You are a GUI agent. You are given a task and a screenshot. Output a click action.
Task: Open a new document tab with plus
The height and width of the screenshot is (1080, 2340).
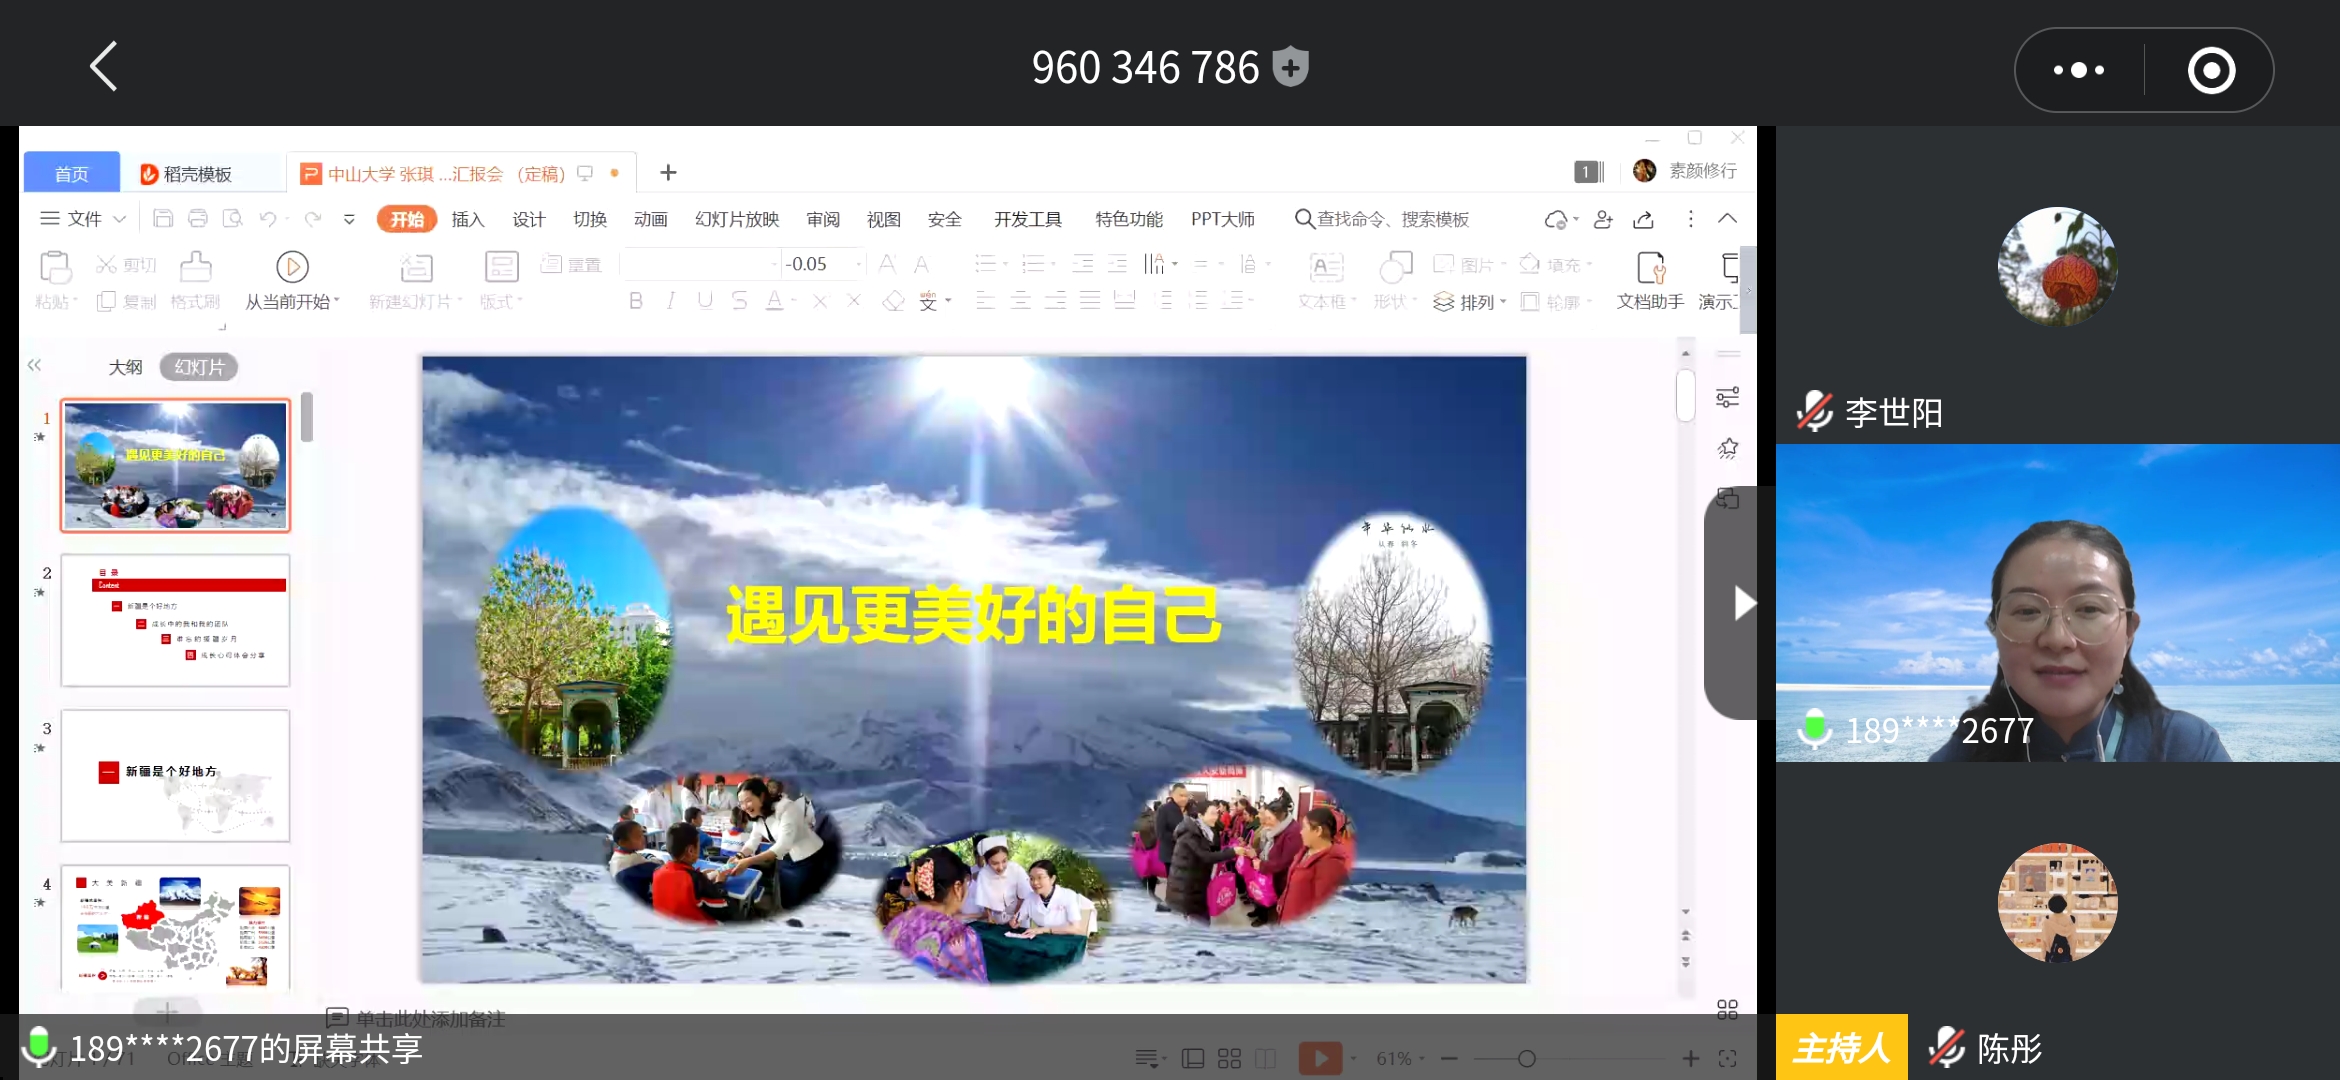point(668,173)
